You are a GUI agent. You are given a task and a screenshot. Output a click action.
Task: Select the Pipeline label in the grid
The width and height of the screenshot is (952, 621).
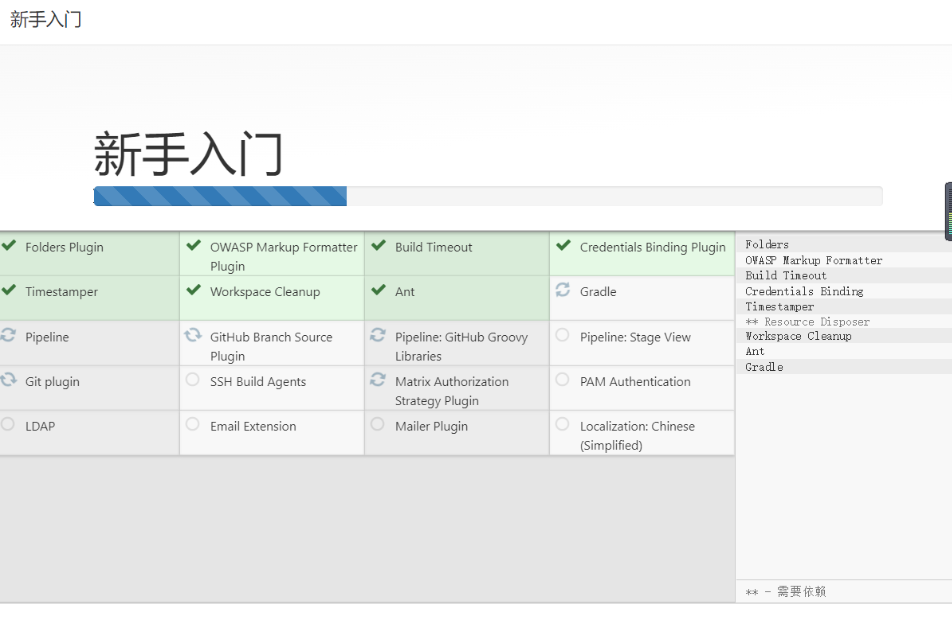(47, 337)
